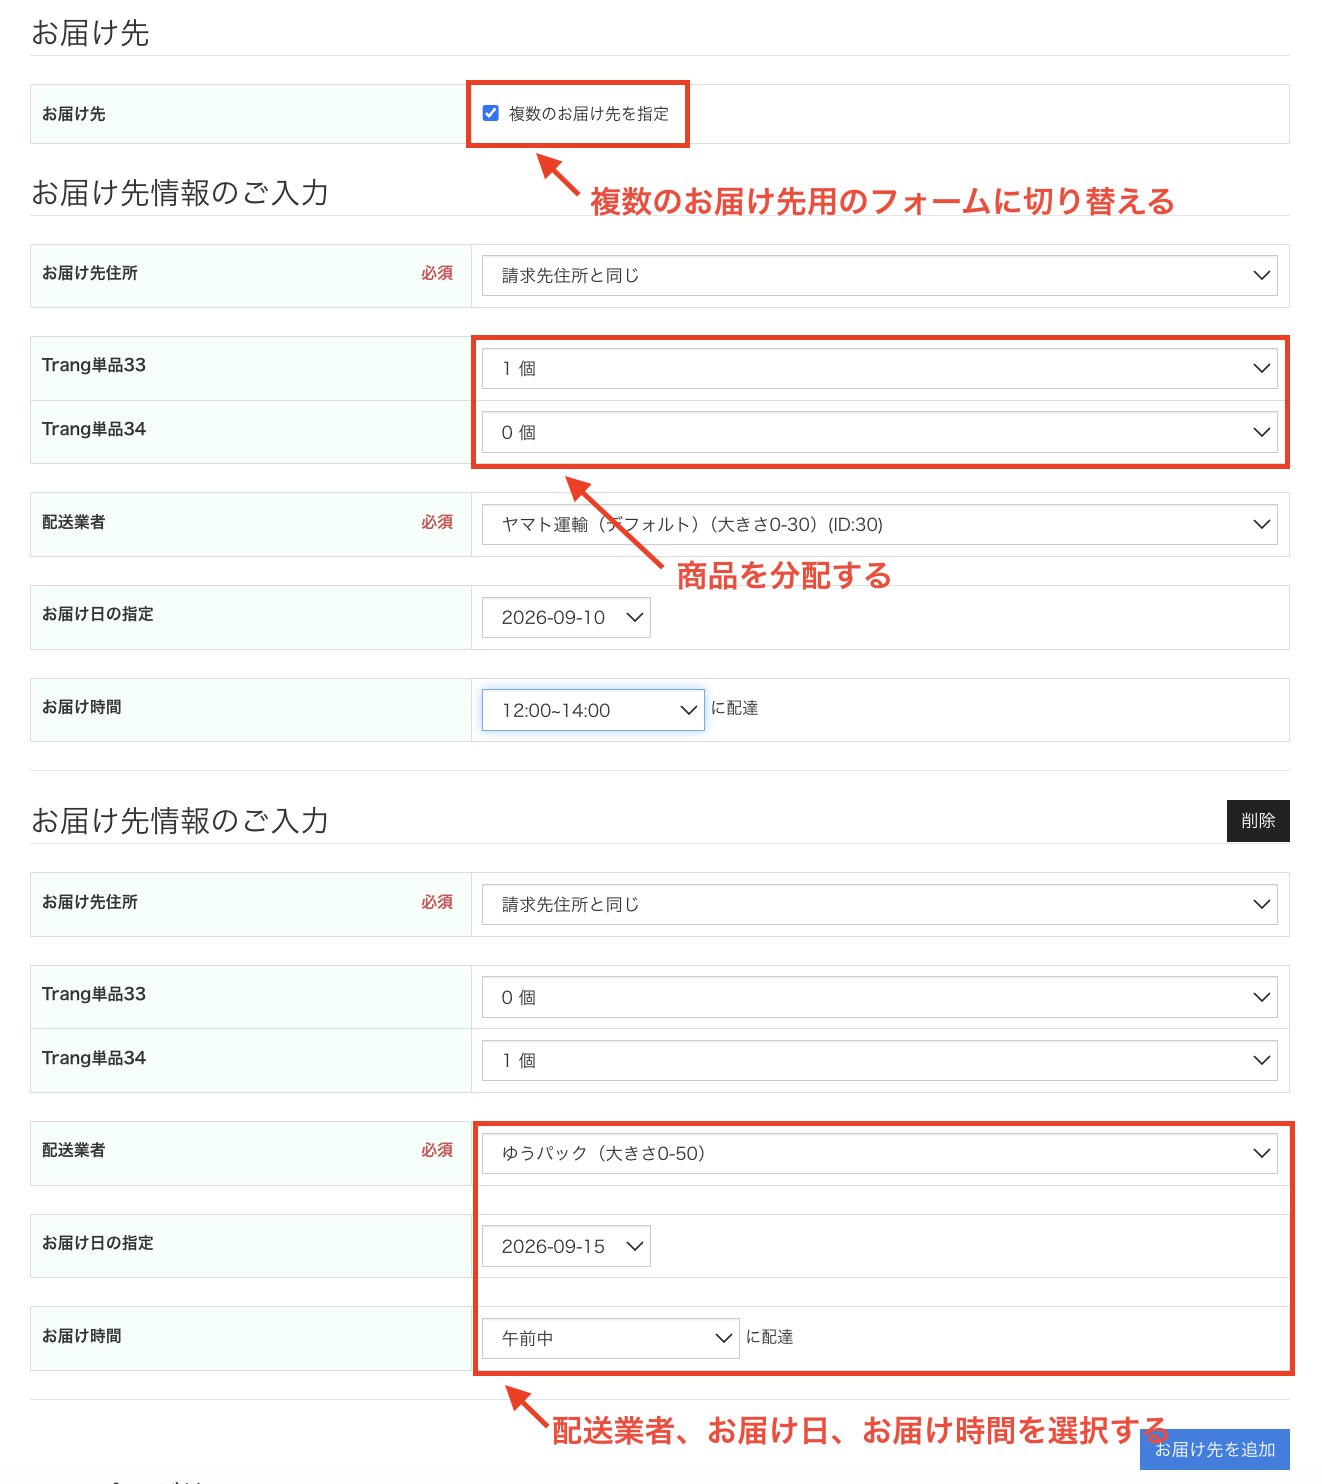Click the Trang単品34 label beside 1 個
This screenshot has height=1484, width=1322.
(x=94, y=1058)
